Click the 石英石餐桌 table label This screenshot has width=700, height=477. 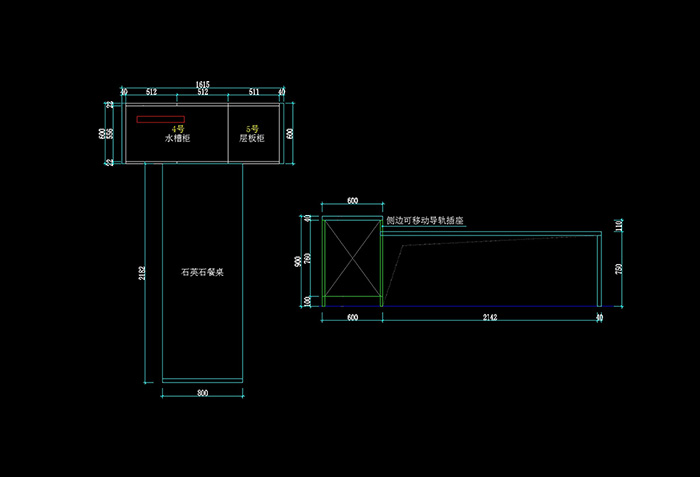click(x=202, y=272)
